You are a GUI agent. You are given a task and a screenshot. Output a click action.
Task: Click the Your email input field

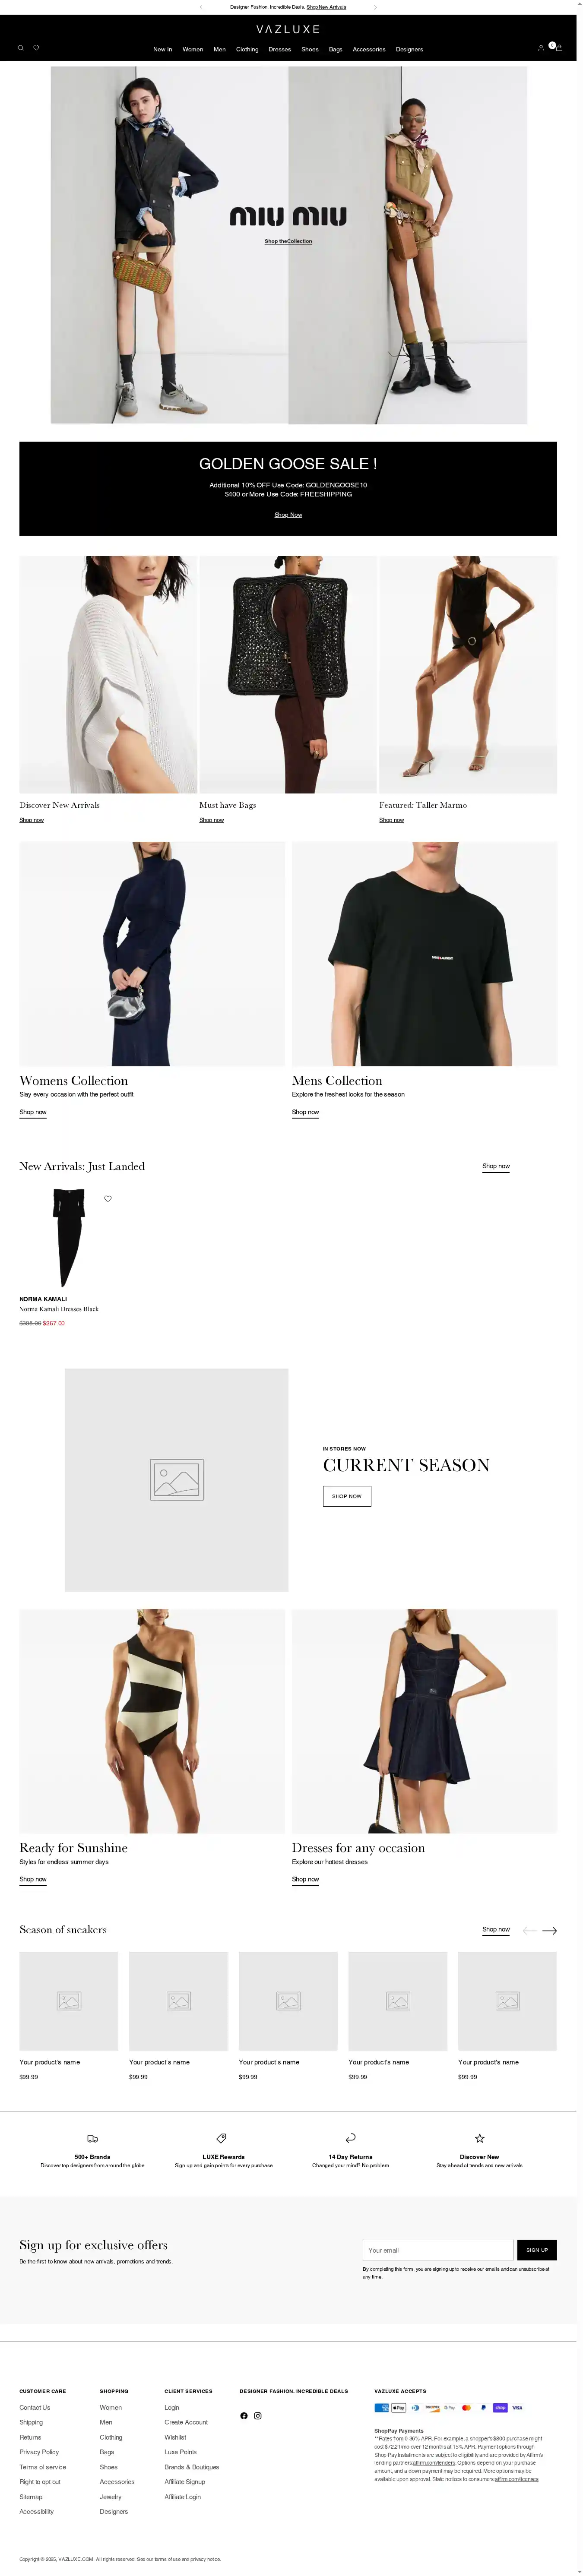point(438,2249)
